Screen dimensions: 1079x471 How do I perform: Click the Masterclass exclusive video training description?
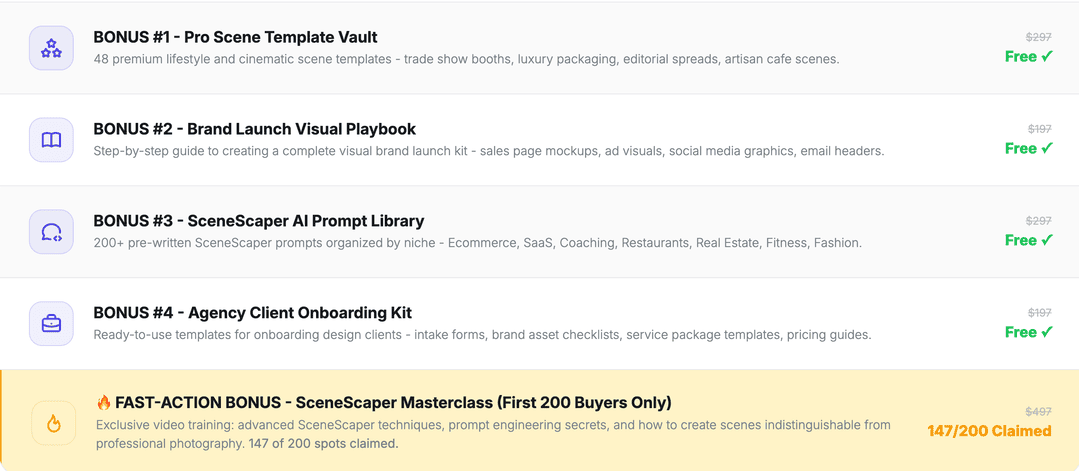click(x=493, y=434)
